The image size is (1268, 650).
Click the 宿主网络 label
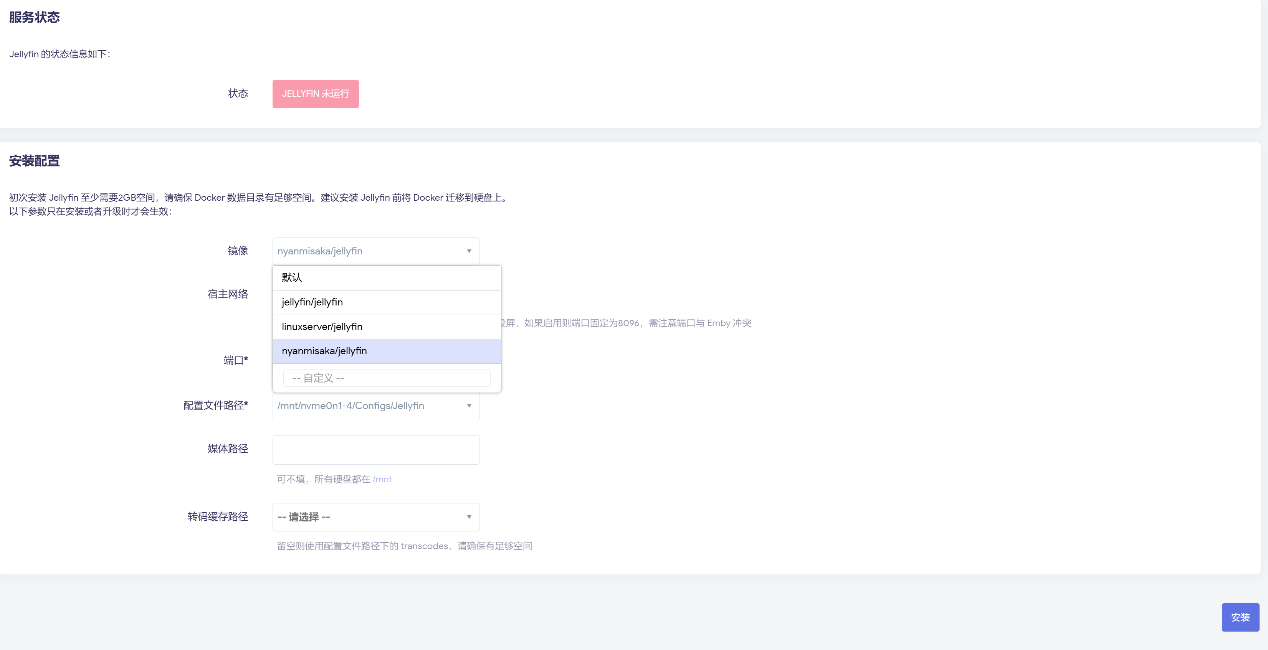(x=227, y=294)
